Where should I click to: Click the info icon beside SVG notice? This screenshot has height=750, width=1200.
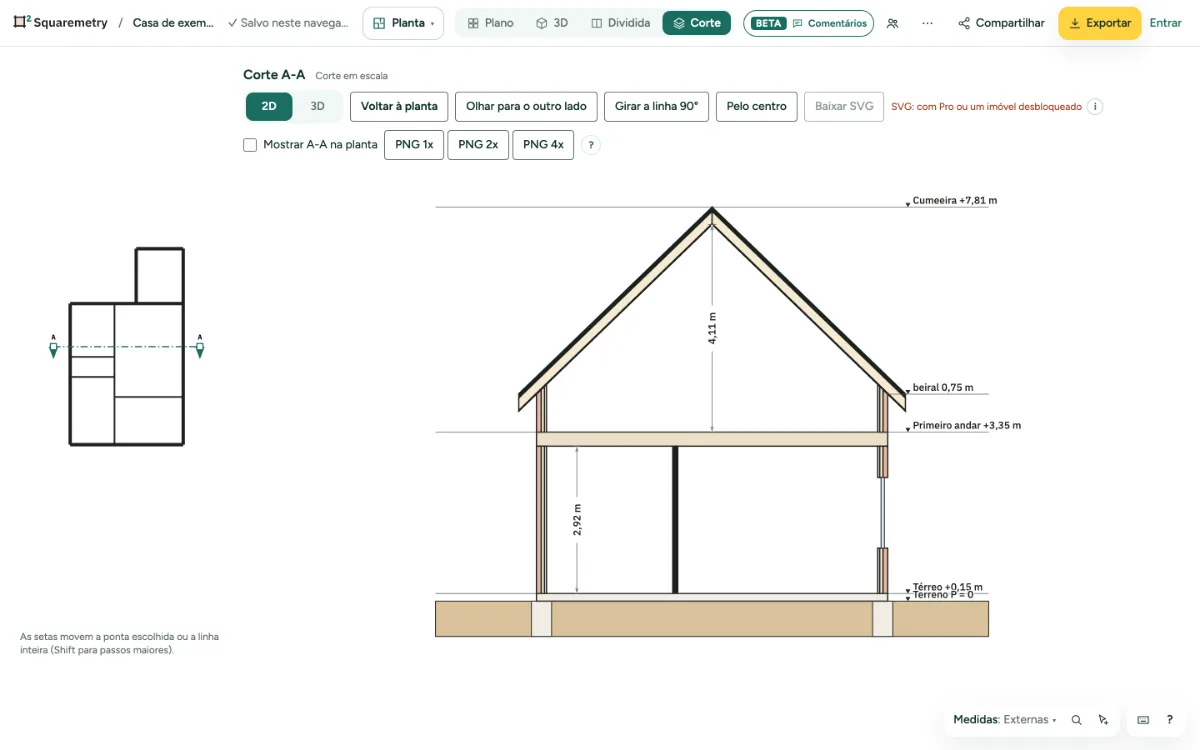coord(1095,107)
